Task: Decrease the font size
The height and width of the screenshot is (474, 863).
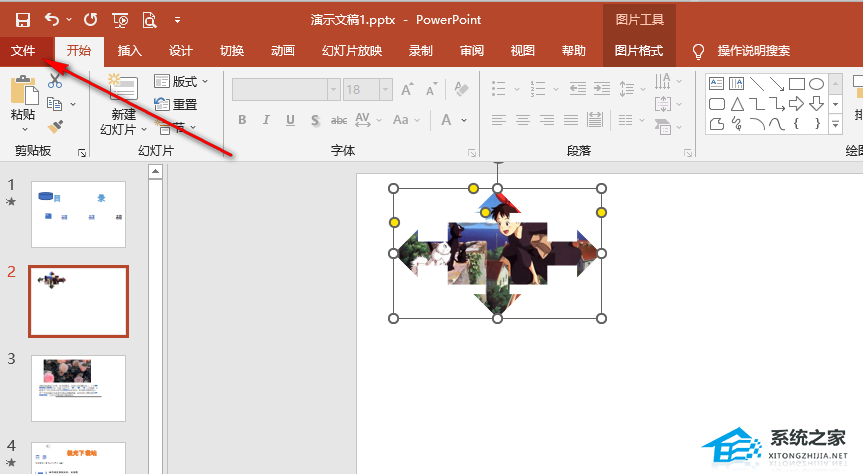Action: (x=432, y=89)
